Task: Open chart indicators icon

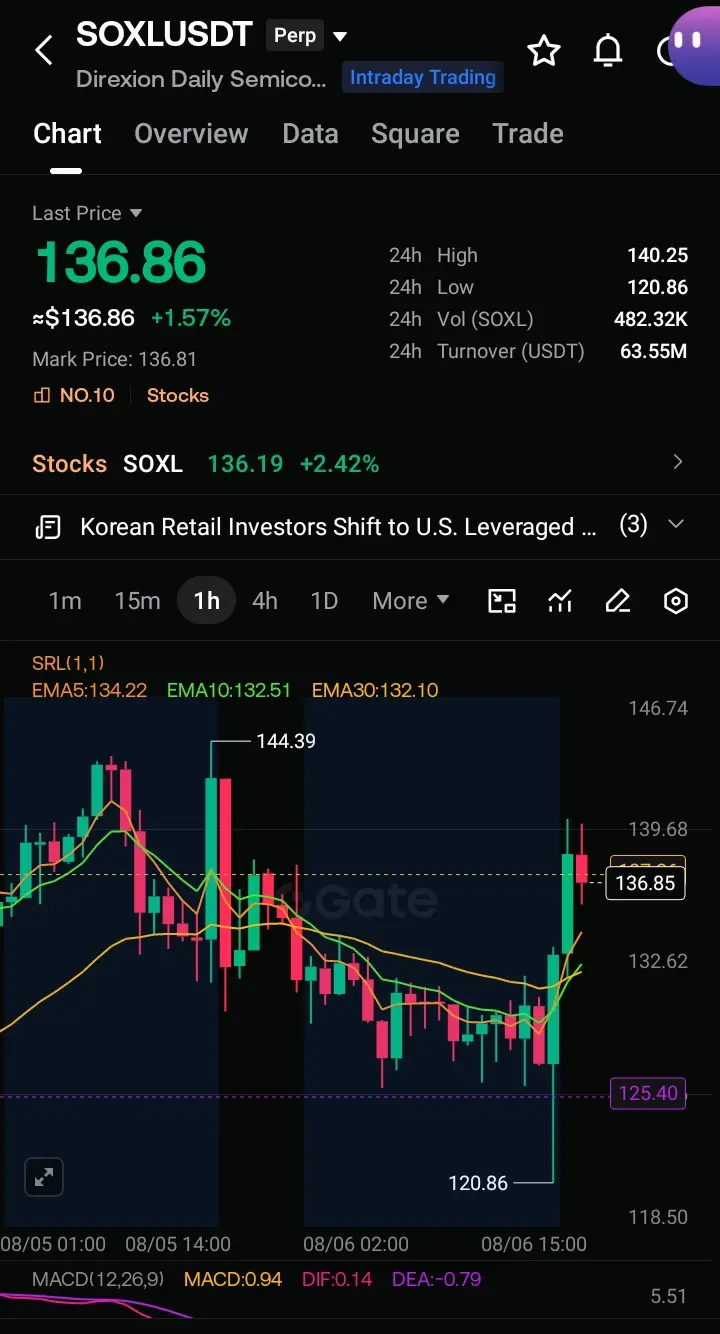Action: point(560,601)
